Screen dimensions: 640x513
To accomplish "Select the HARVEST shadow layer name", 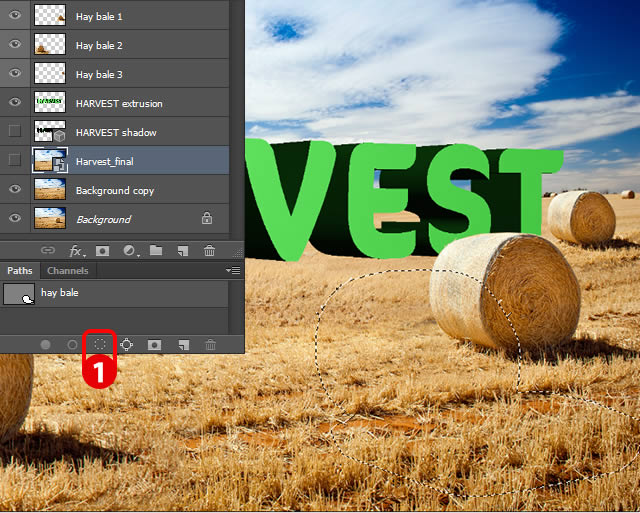I will click(x=116, y=133).
